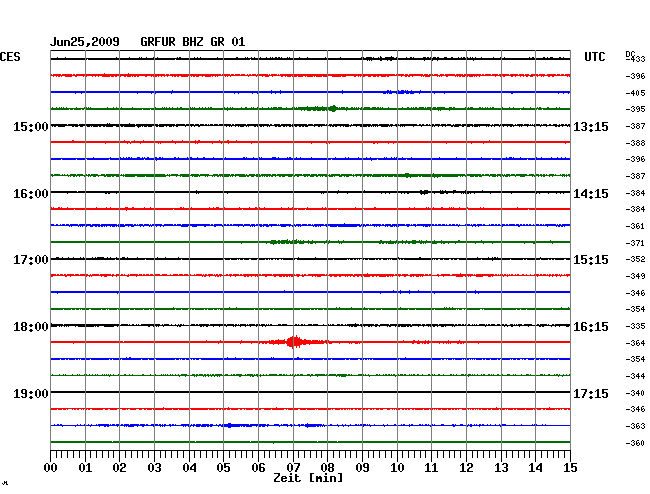This screenshot has height=494, width=650.
Task: Select the 15:00 CES time label
Action: 31,127
